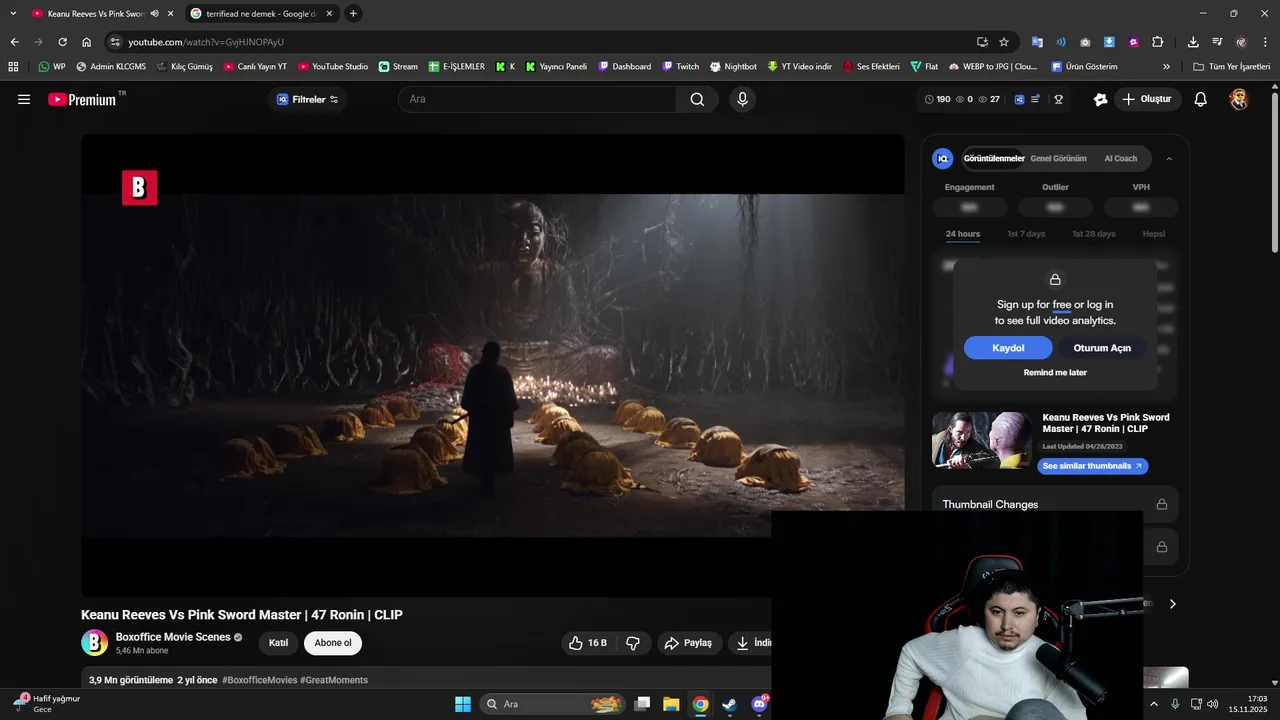
Task: Click the right chevron arrow below vidIQ panel
Action: (1173, 604)
